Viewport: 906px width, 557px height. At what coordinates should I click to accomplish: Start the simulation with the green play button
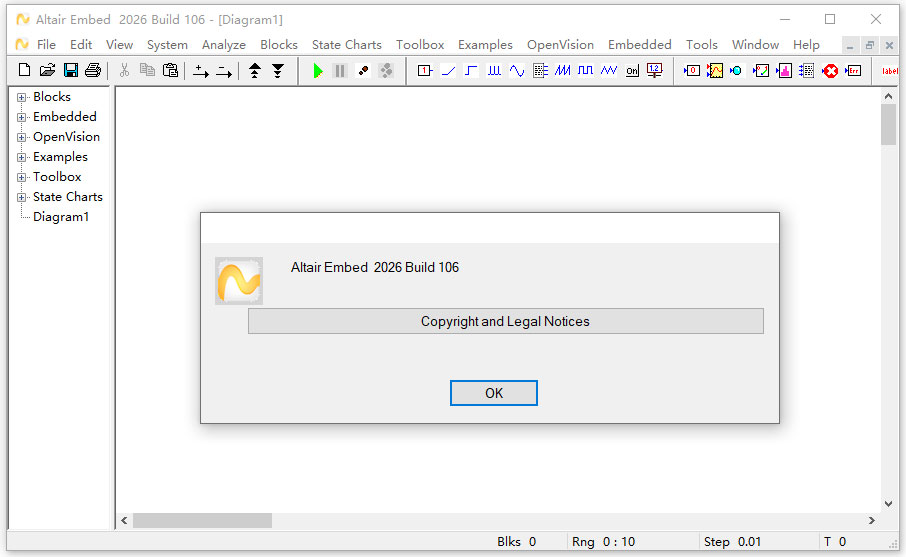tap(317, 70)
